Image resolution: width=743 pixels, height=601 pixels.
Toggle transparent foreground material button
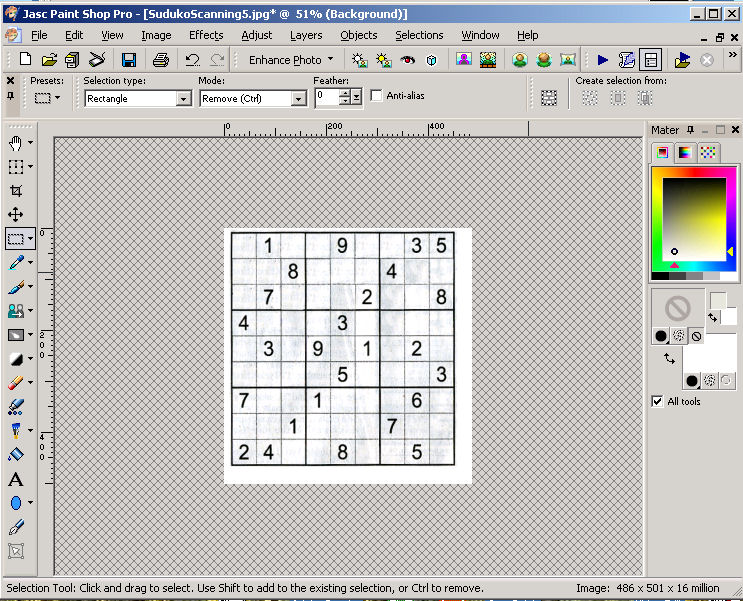(696, 336)
